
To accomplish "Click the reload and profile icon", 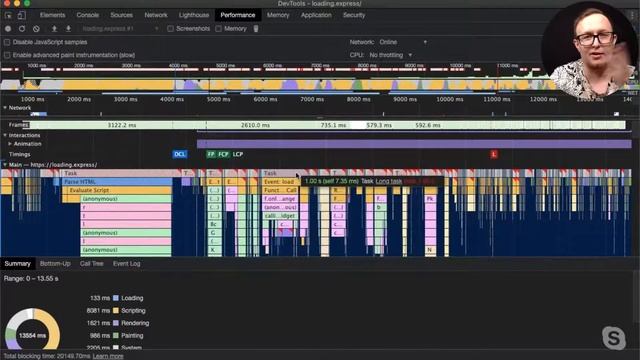I will click(x=22, y=29).
